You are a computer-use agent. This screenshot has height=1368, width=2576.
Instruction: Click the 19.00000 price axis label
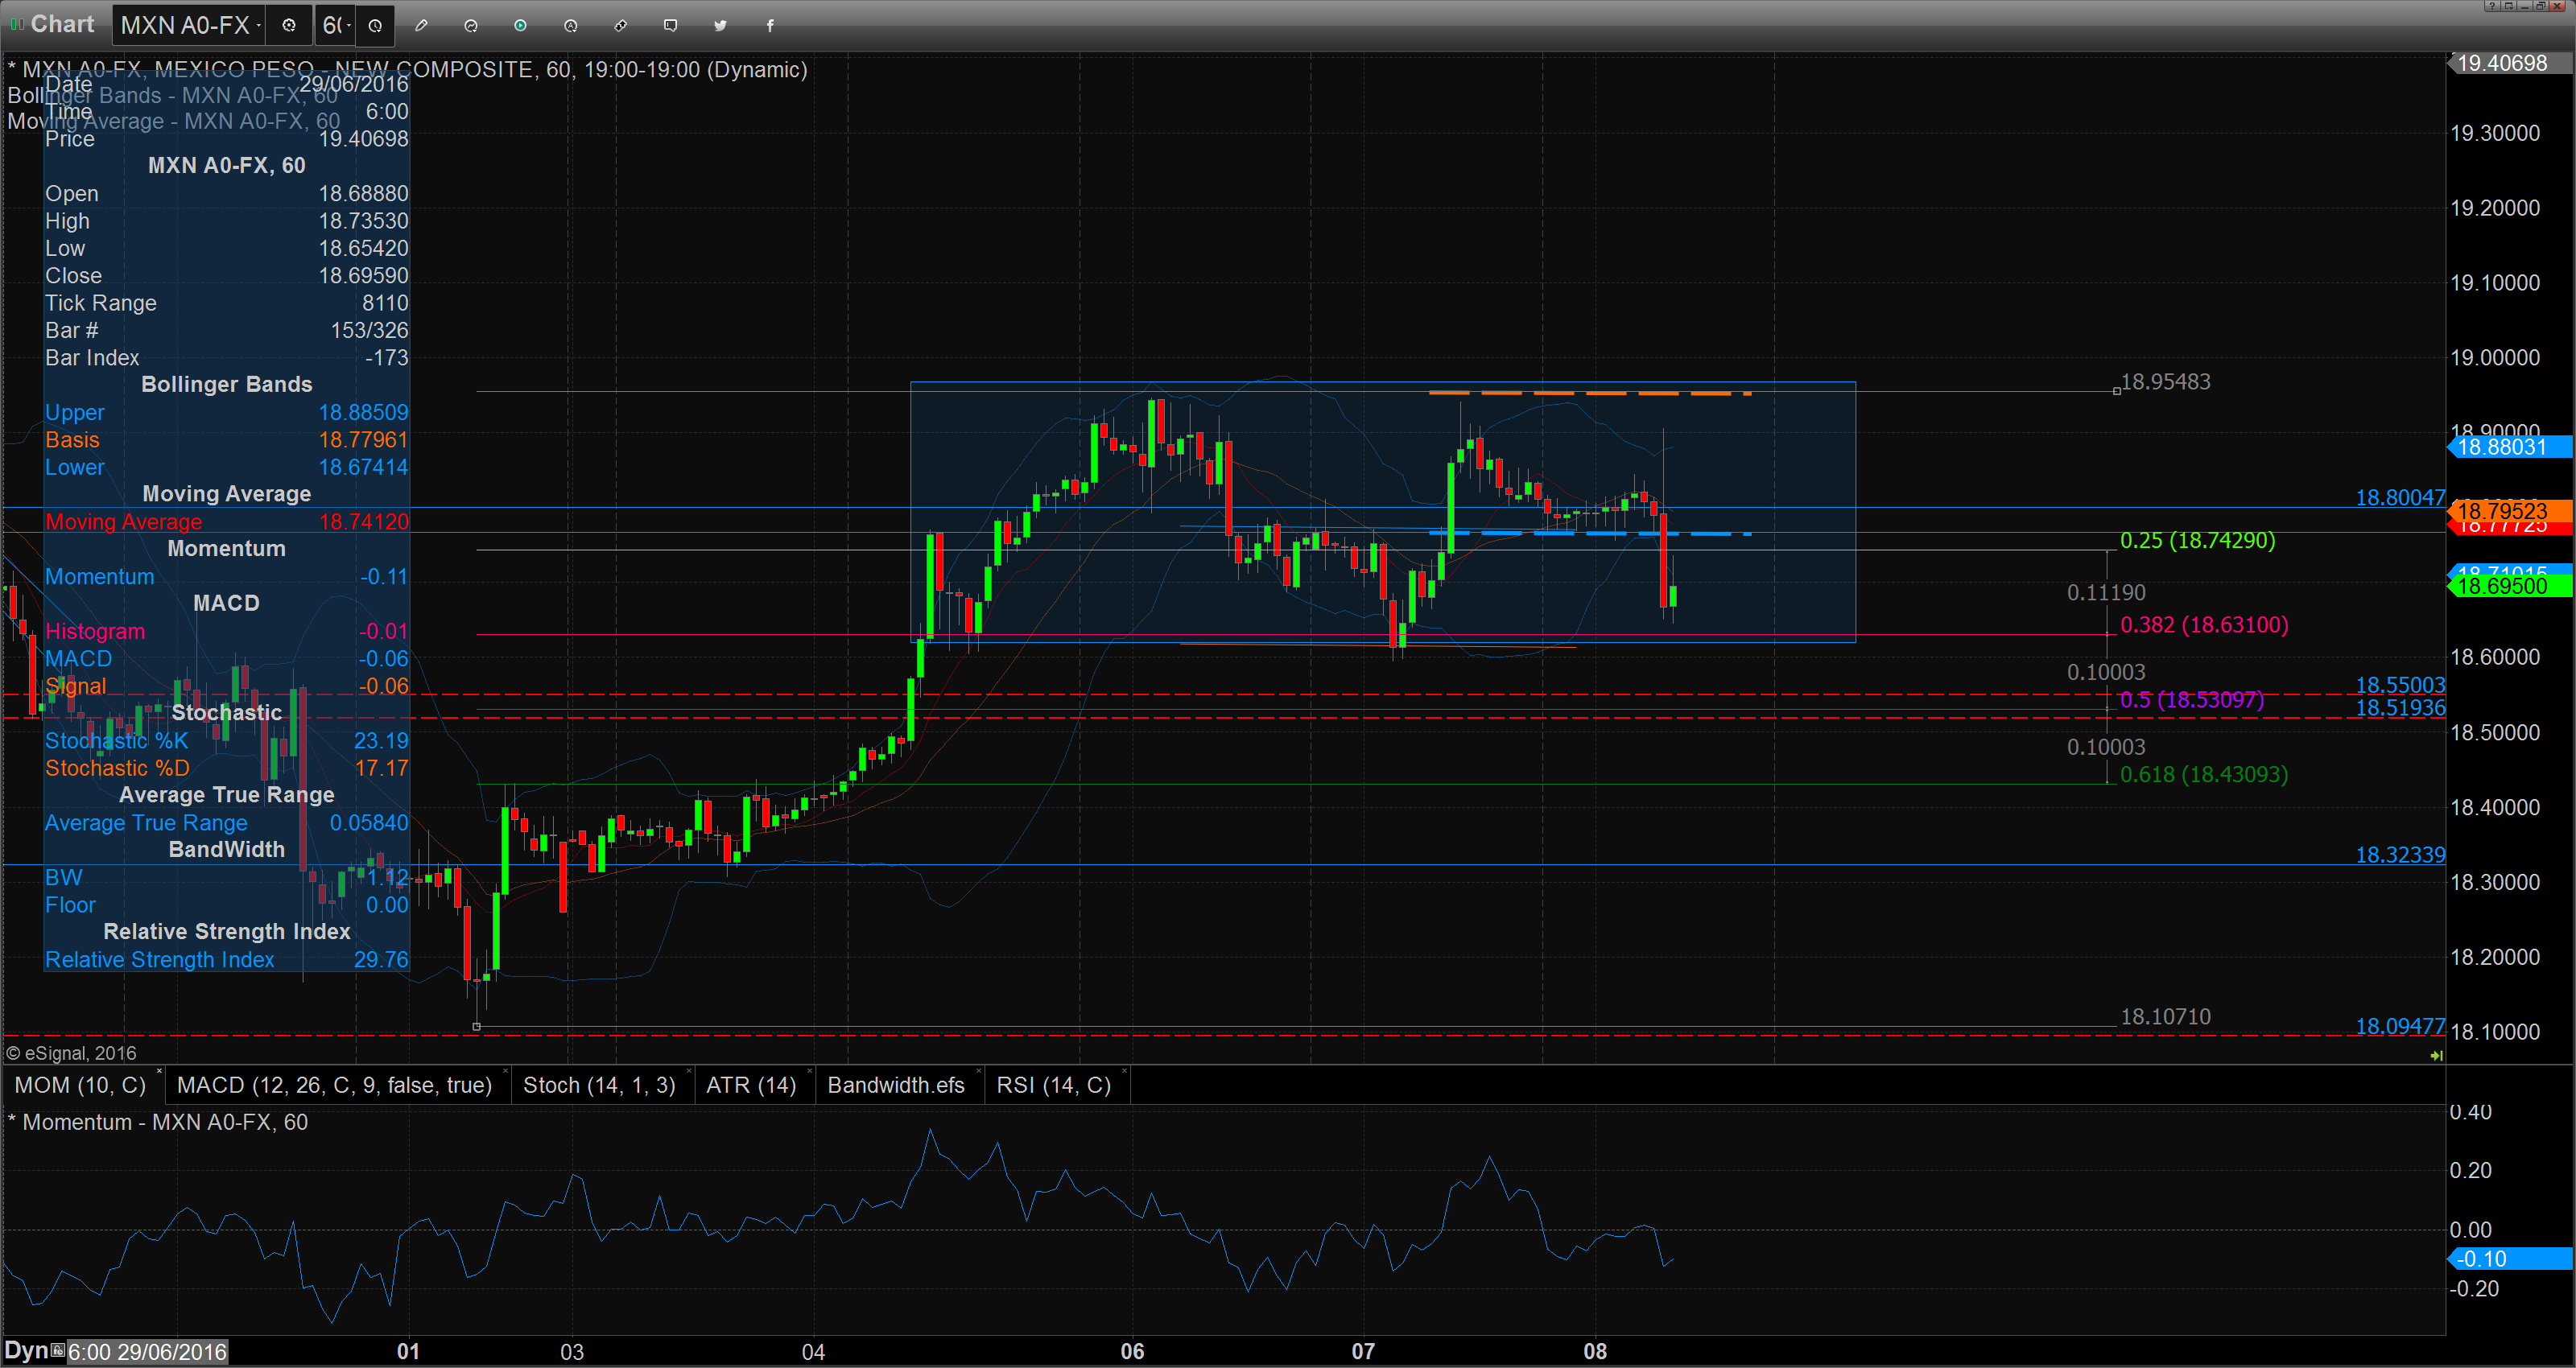[x=2495, y=358]
